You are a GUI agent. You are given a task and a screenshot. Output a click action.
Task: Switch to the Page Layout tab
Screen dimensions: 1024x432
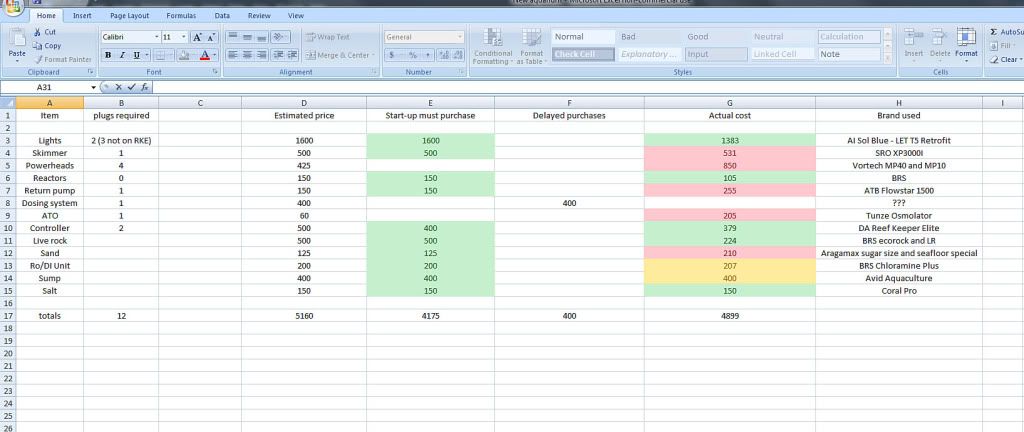click(x=129, y=16)
